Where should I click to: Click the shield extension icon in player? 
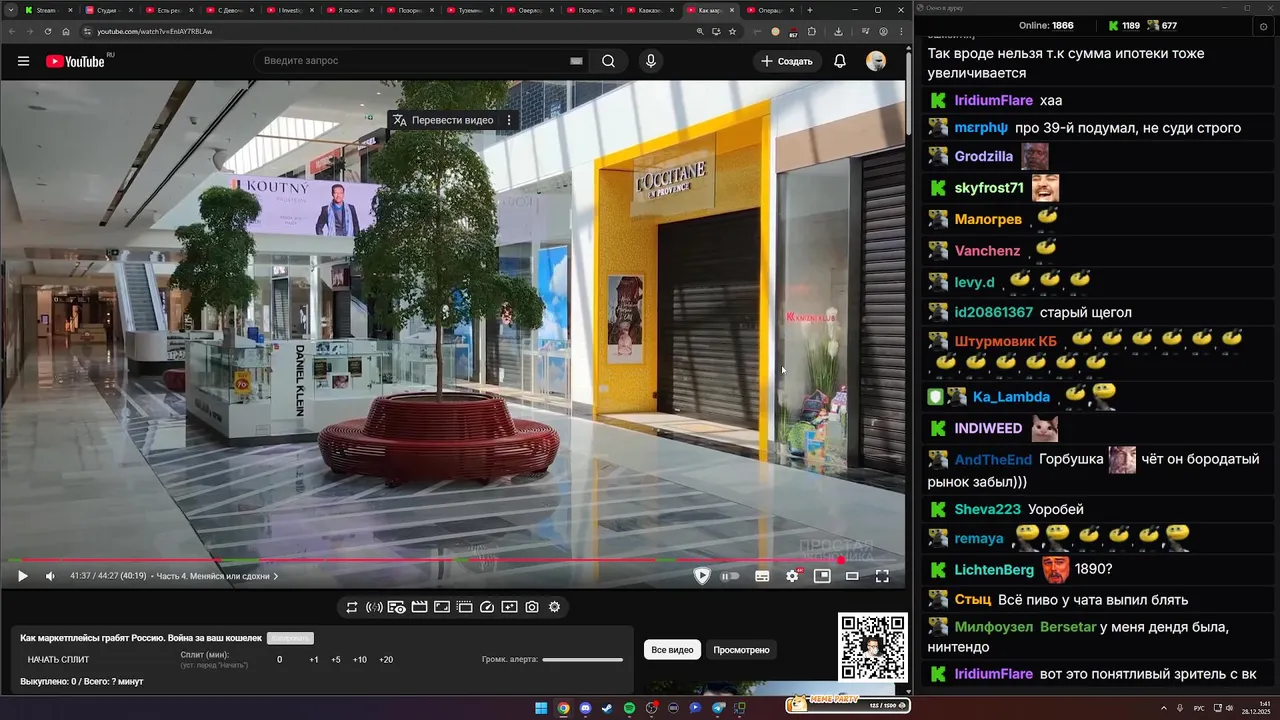pyautogui.click(x=702, y=576)
